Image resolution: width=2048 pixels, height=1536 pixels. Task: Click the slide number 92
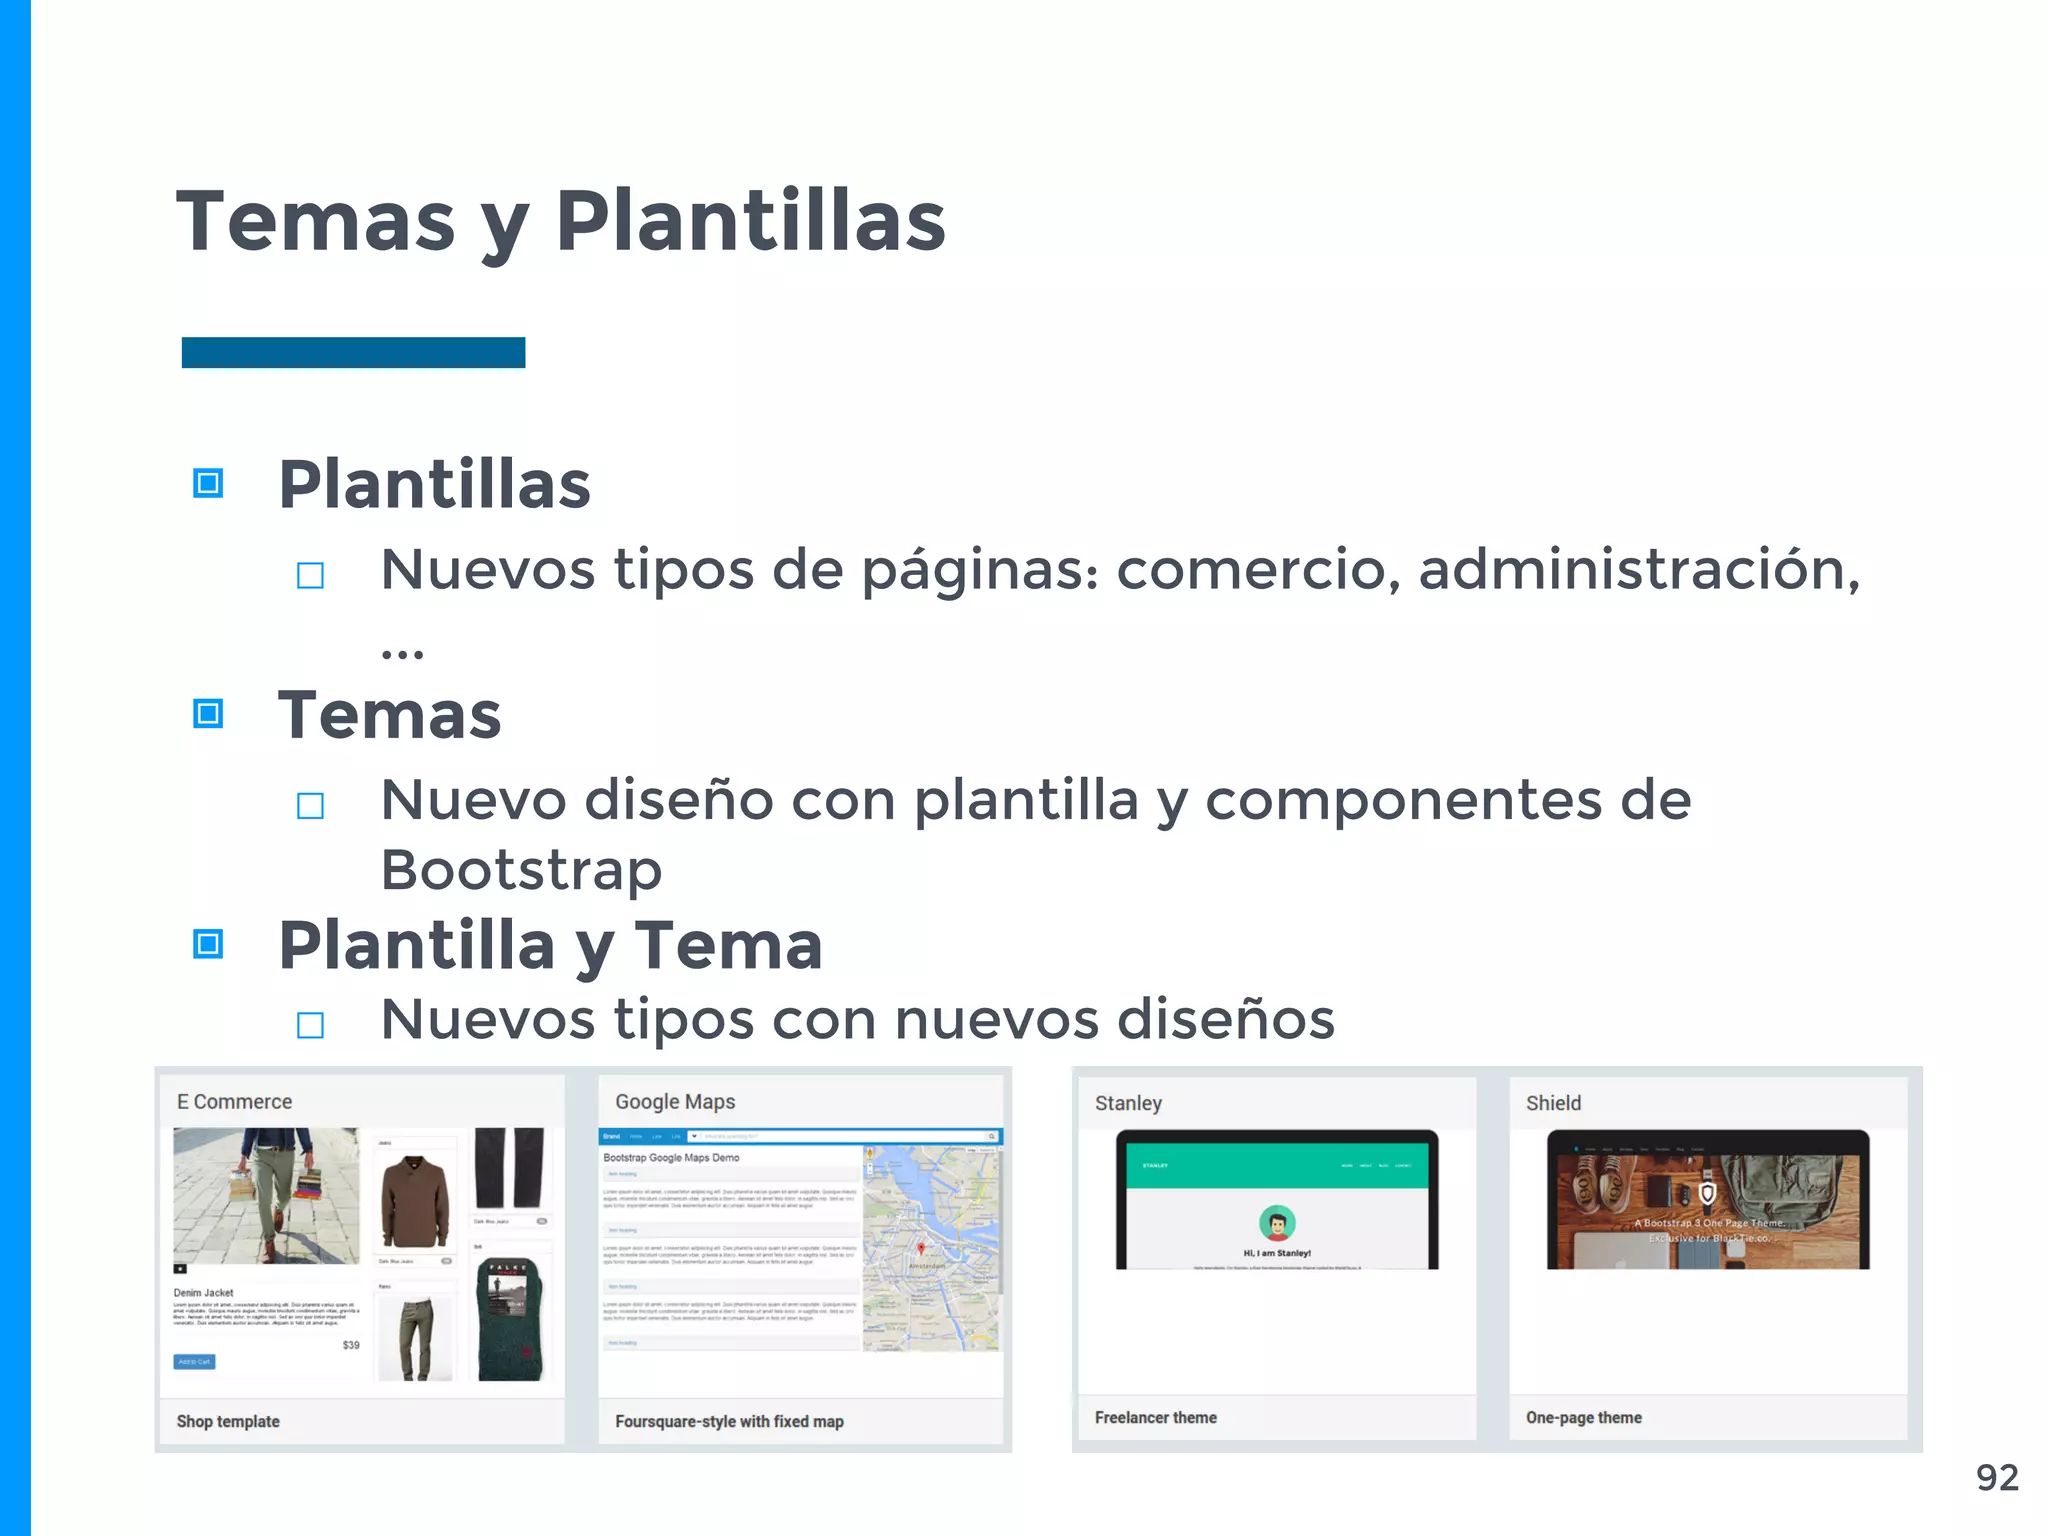pyautogui.click(x=1997, y=1478)
